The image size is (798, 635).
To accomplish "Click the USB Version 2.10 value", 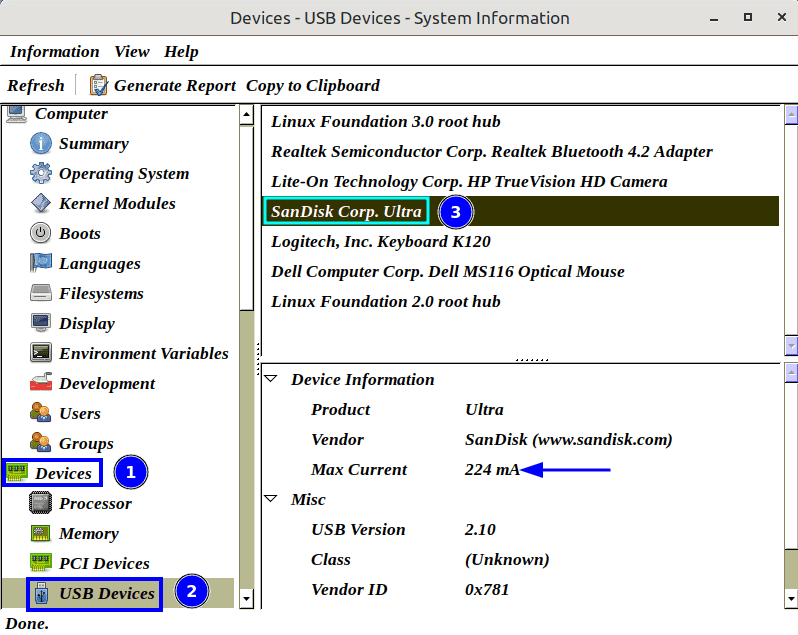I will (480, 529).
